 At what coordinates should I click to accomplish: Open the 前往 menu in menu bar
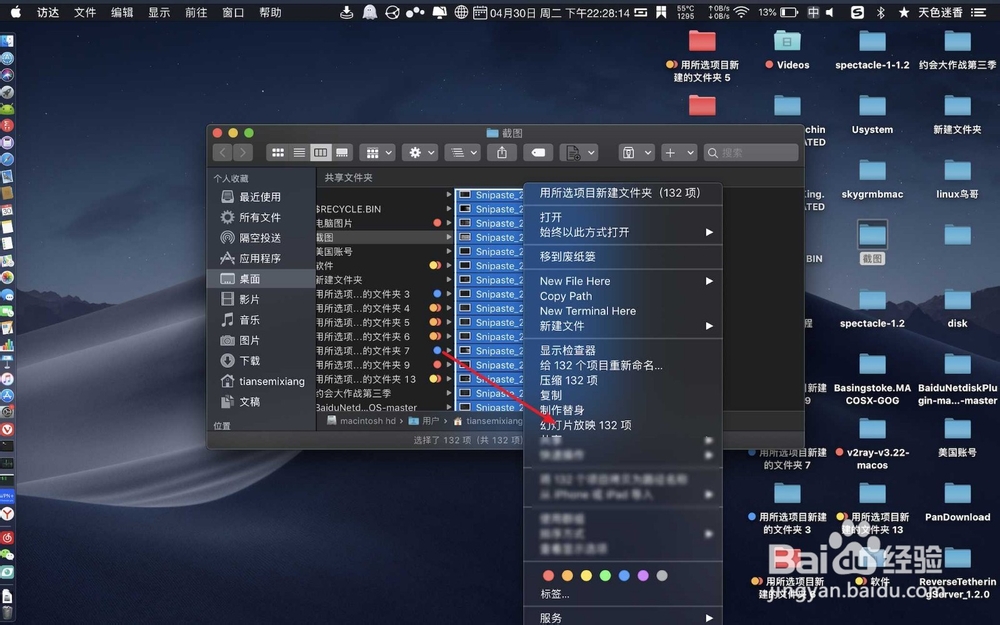click(196, 12)
